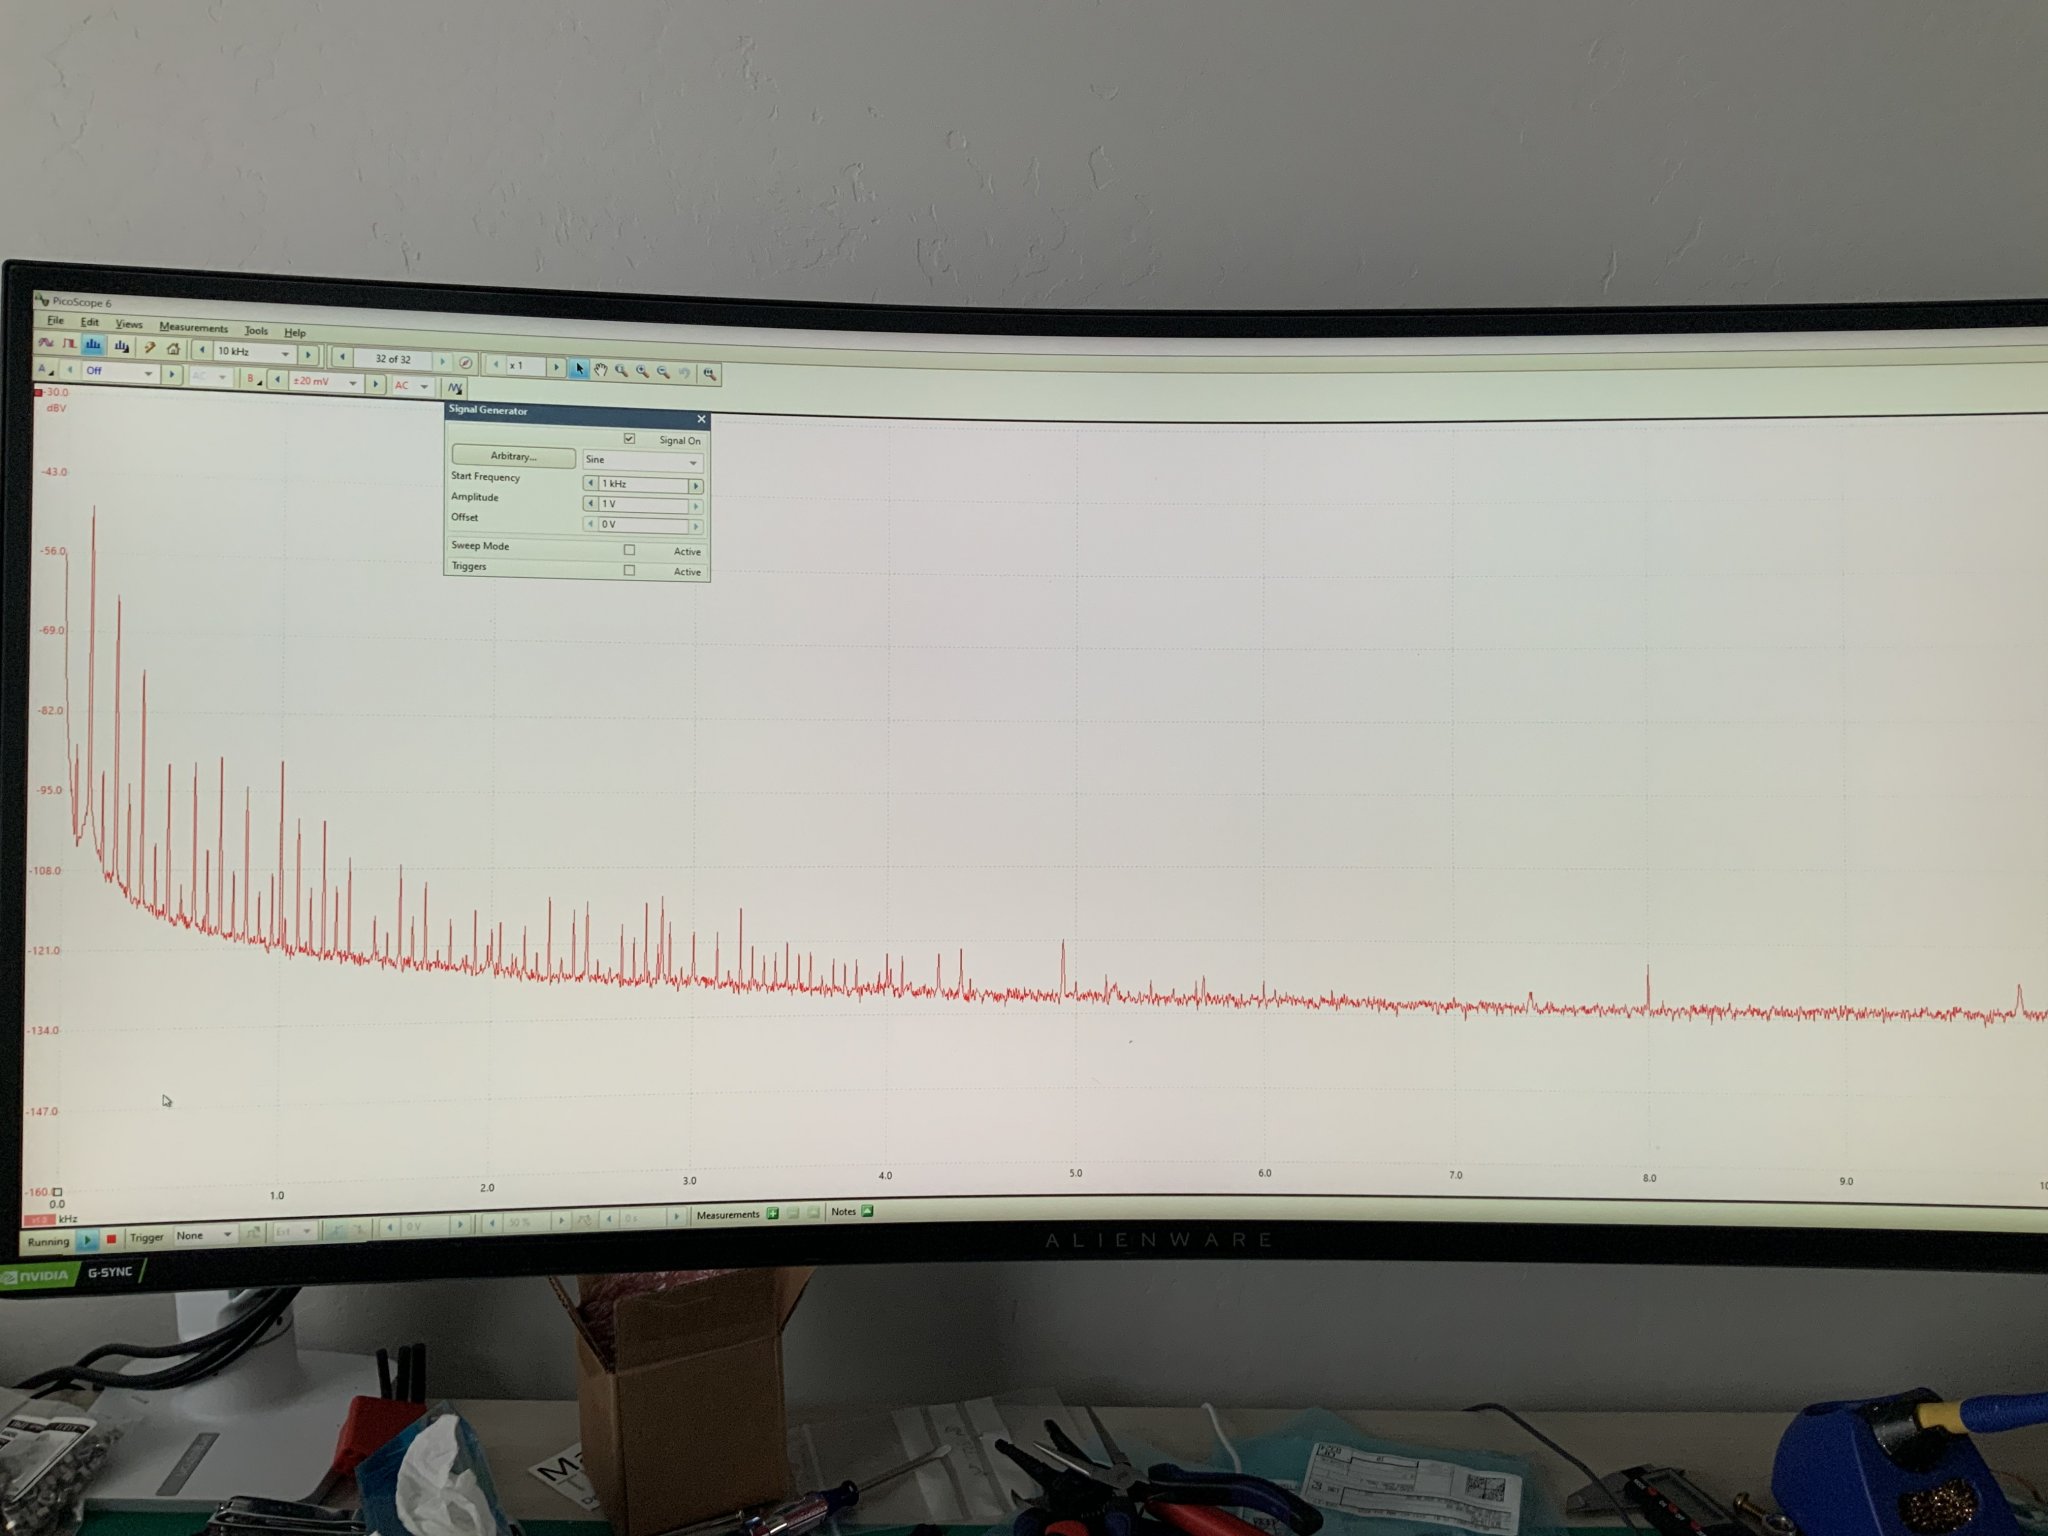This screenshot has width=2048, height=1536.
Task: Increase Start Frequency 1 kHz arrow
Action: [696, 486]
